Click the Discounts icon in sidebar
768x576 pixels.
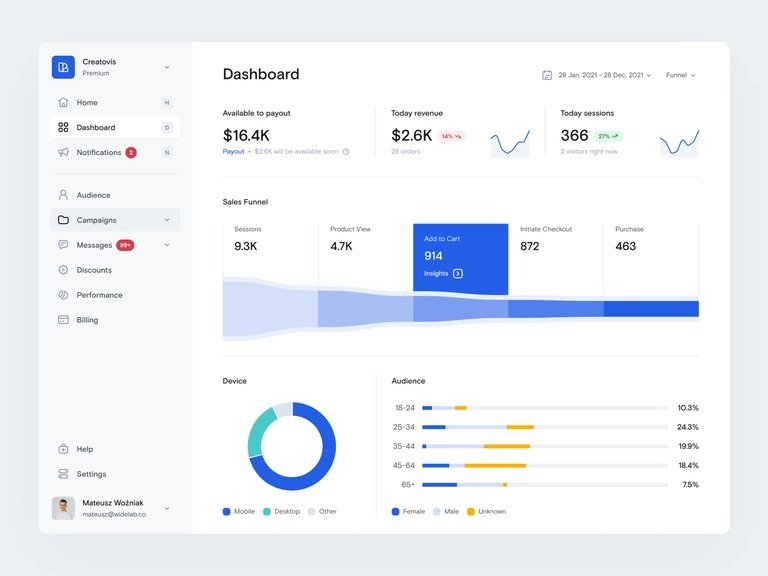point(63,270)
